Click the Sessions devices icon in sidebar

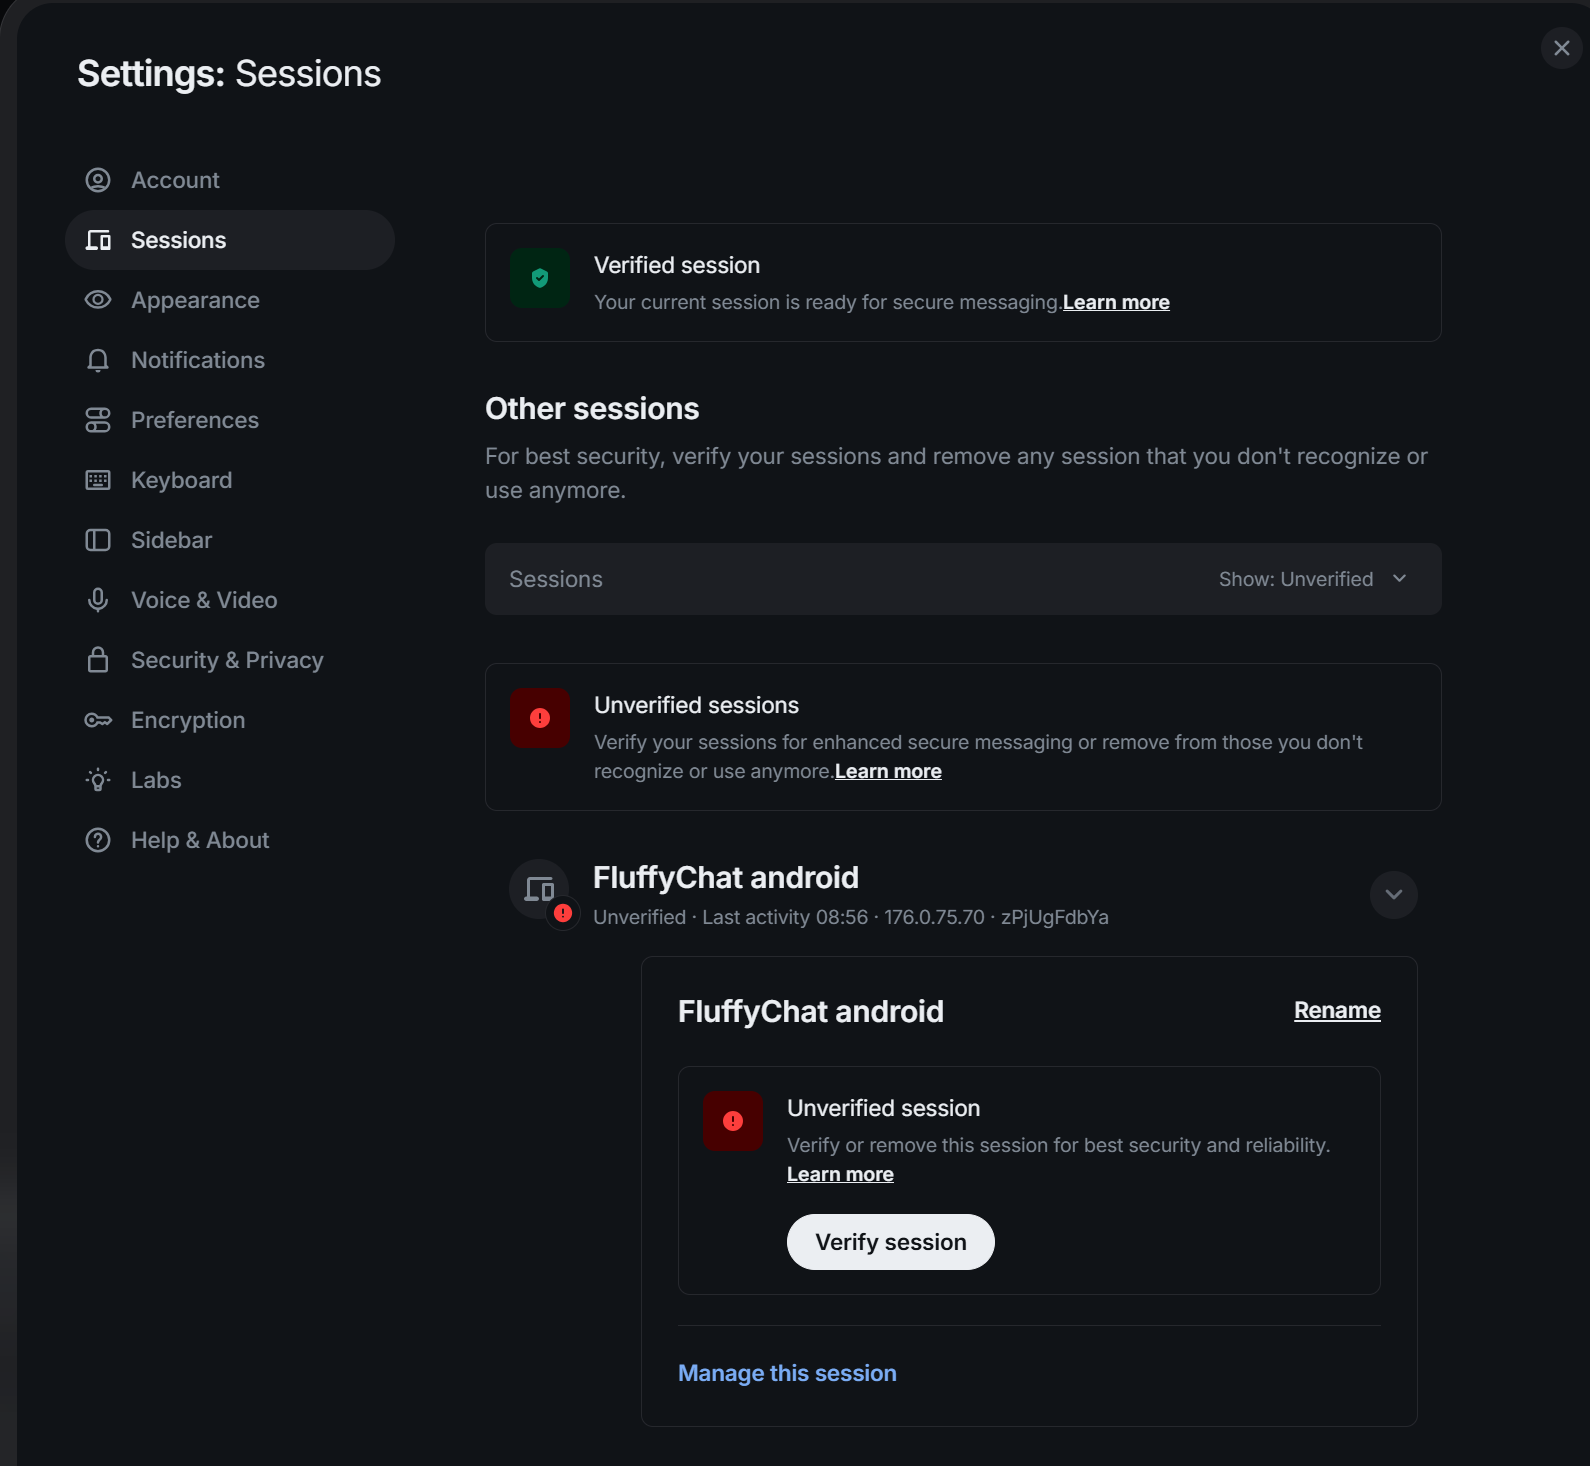pyautogui.click(x=98, y=240)
